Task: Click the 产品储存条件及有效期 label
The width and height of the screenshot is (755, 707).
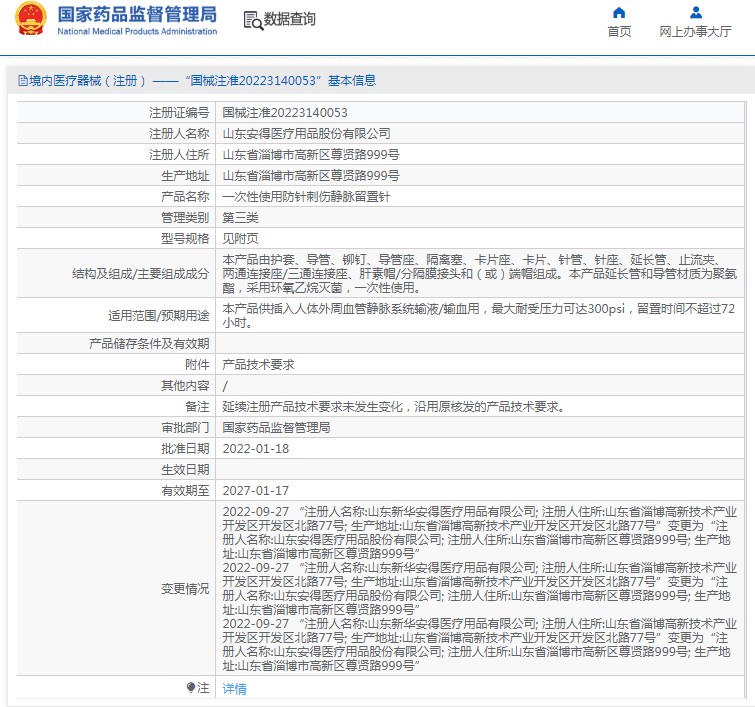Action: tap(149, 343)
